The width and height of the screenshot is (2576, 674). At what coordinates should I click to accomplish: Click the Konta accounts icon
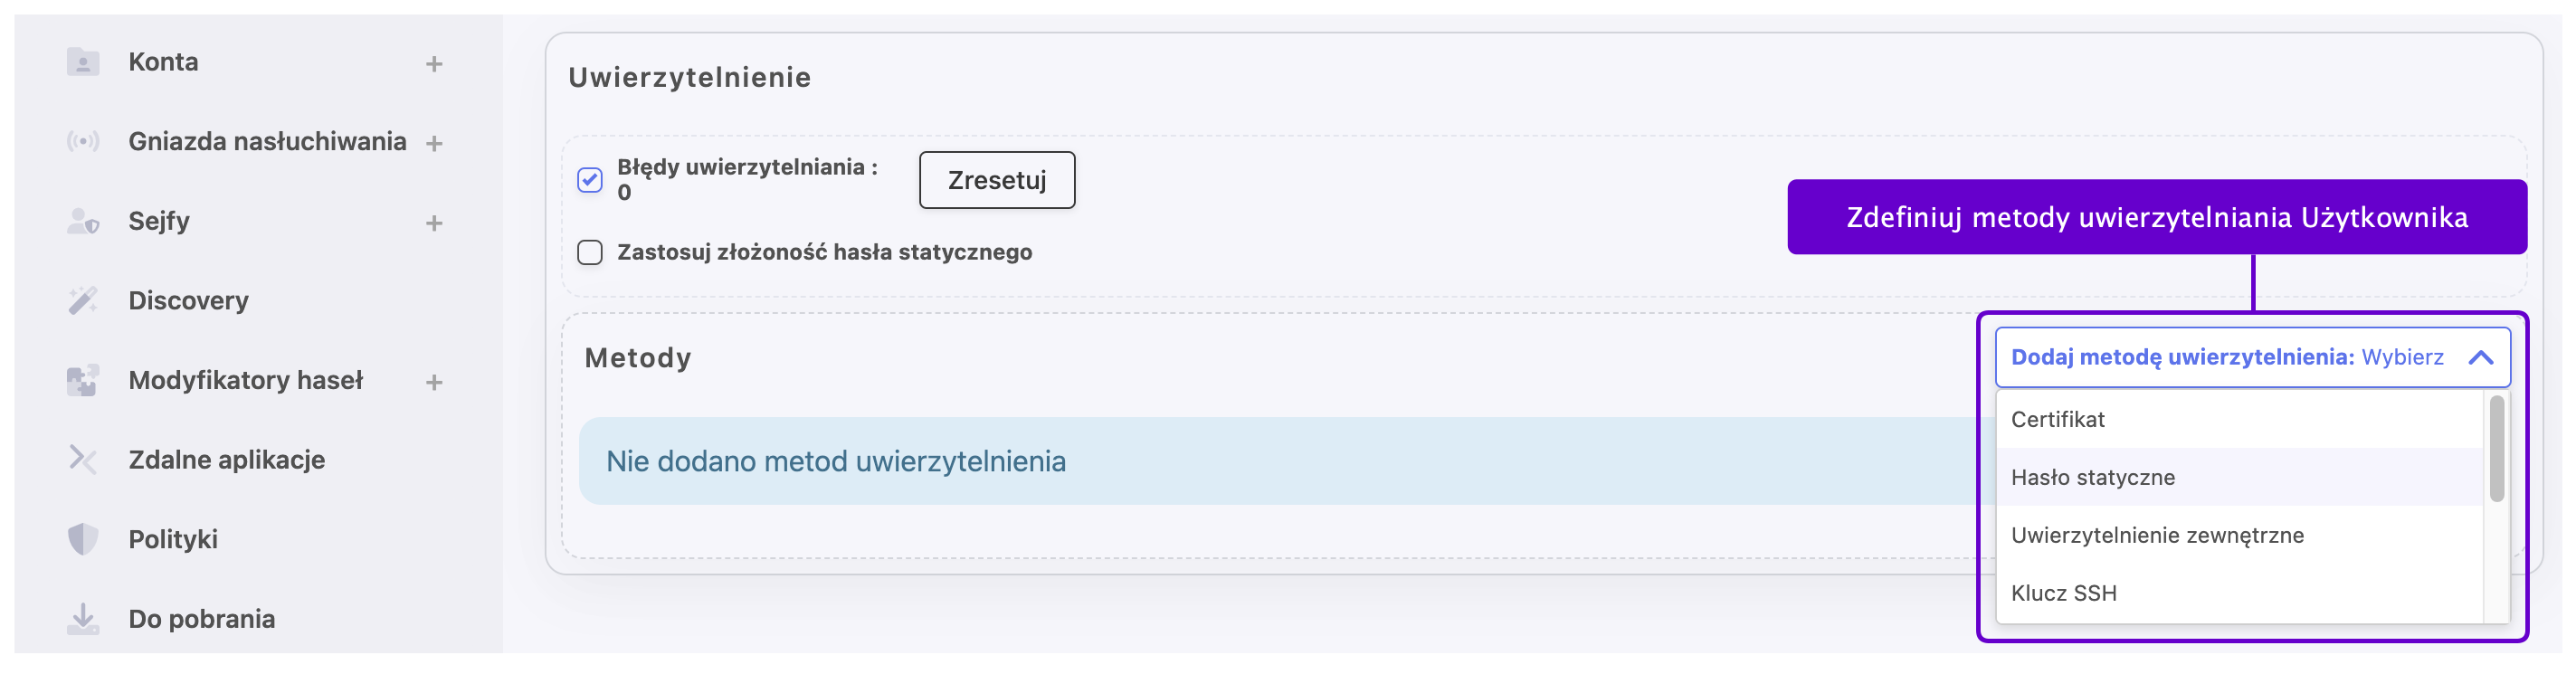[x=83, y=63]
